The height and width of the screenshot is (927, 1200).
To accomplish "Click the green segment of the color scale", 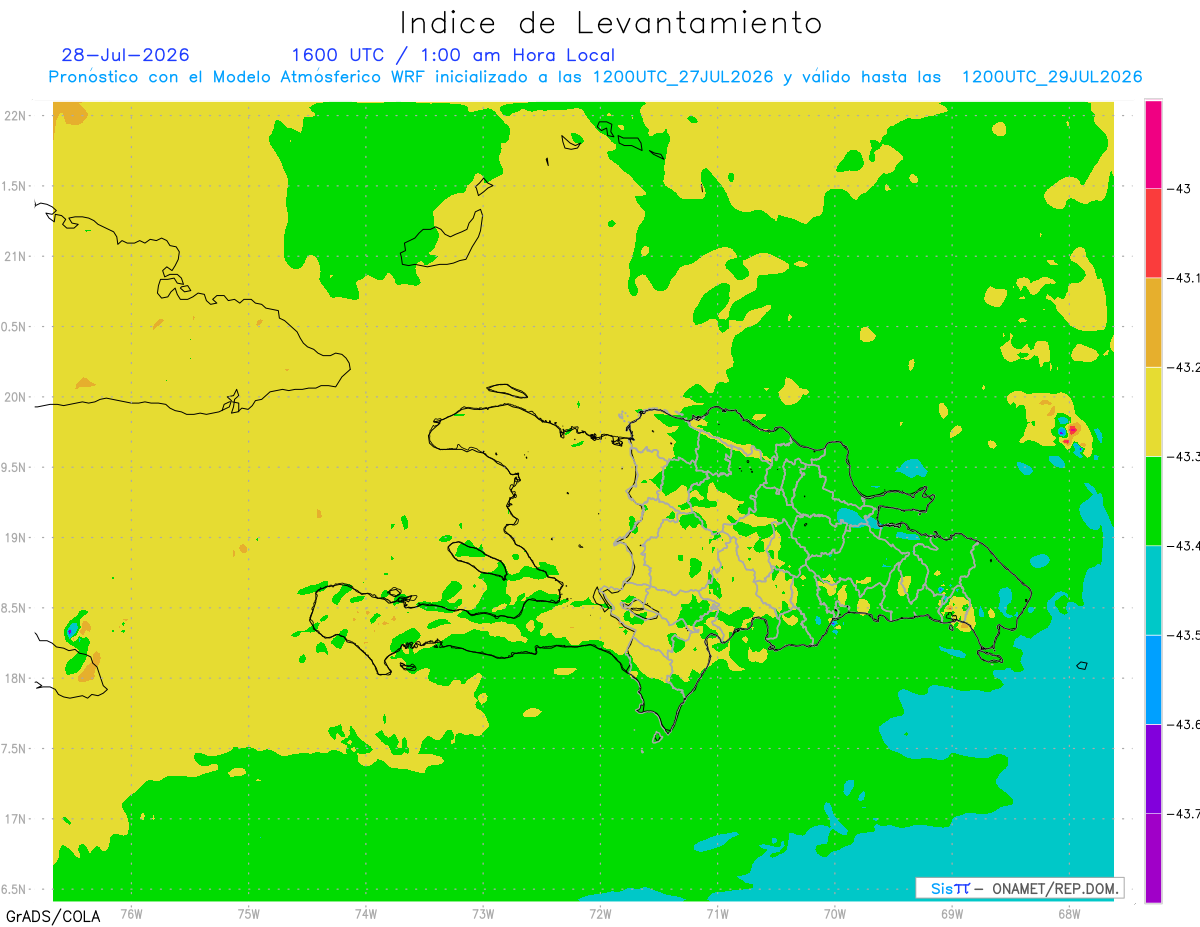I will (x=1153, y=500).
